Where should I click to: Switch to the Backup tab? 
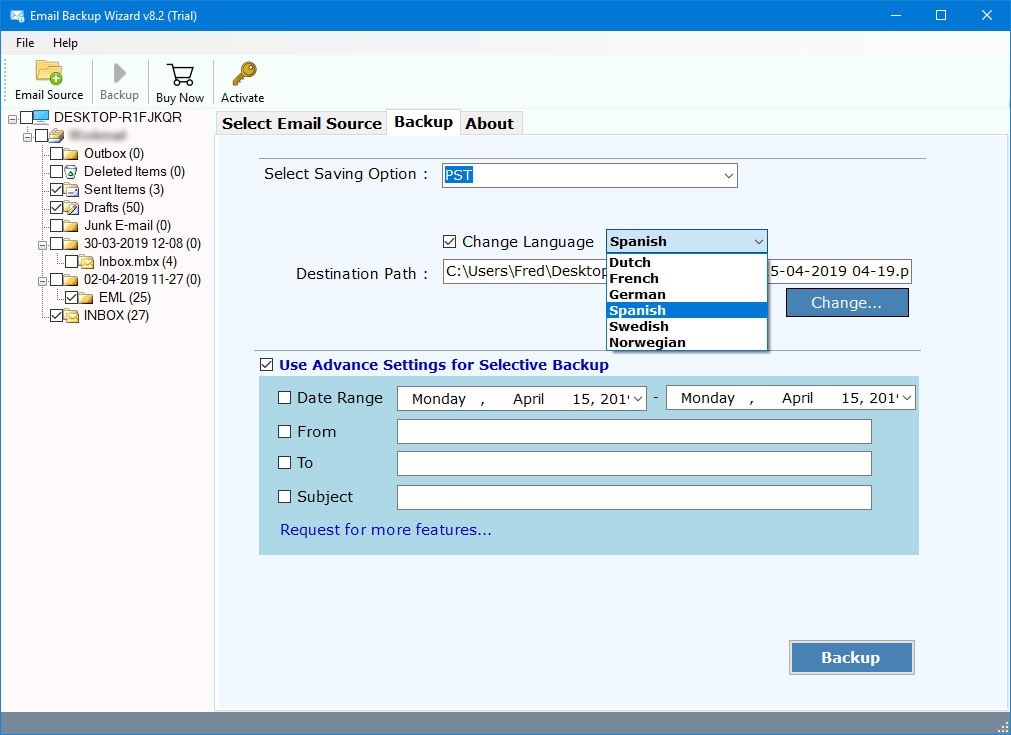[x=424, y=122]
